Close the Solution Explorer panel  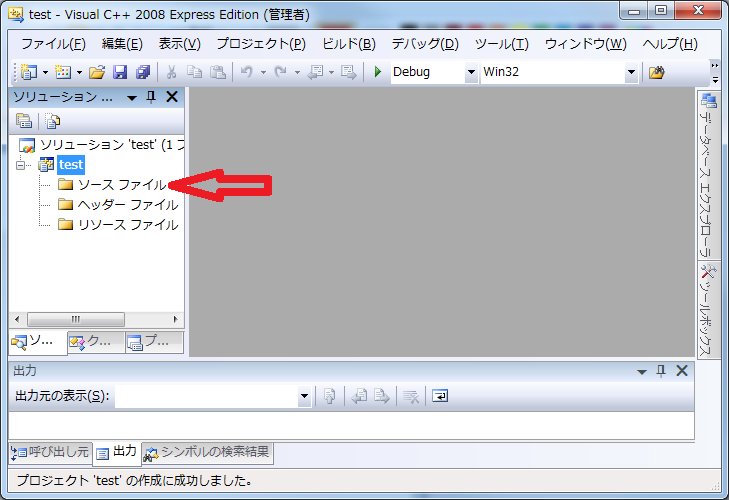pos(172,97)
